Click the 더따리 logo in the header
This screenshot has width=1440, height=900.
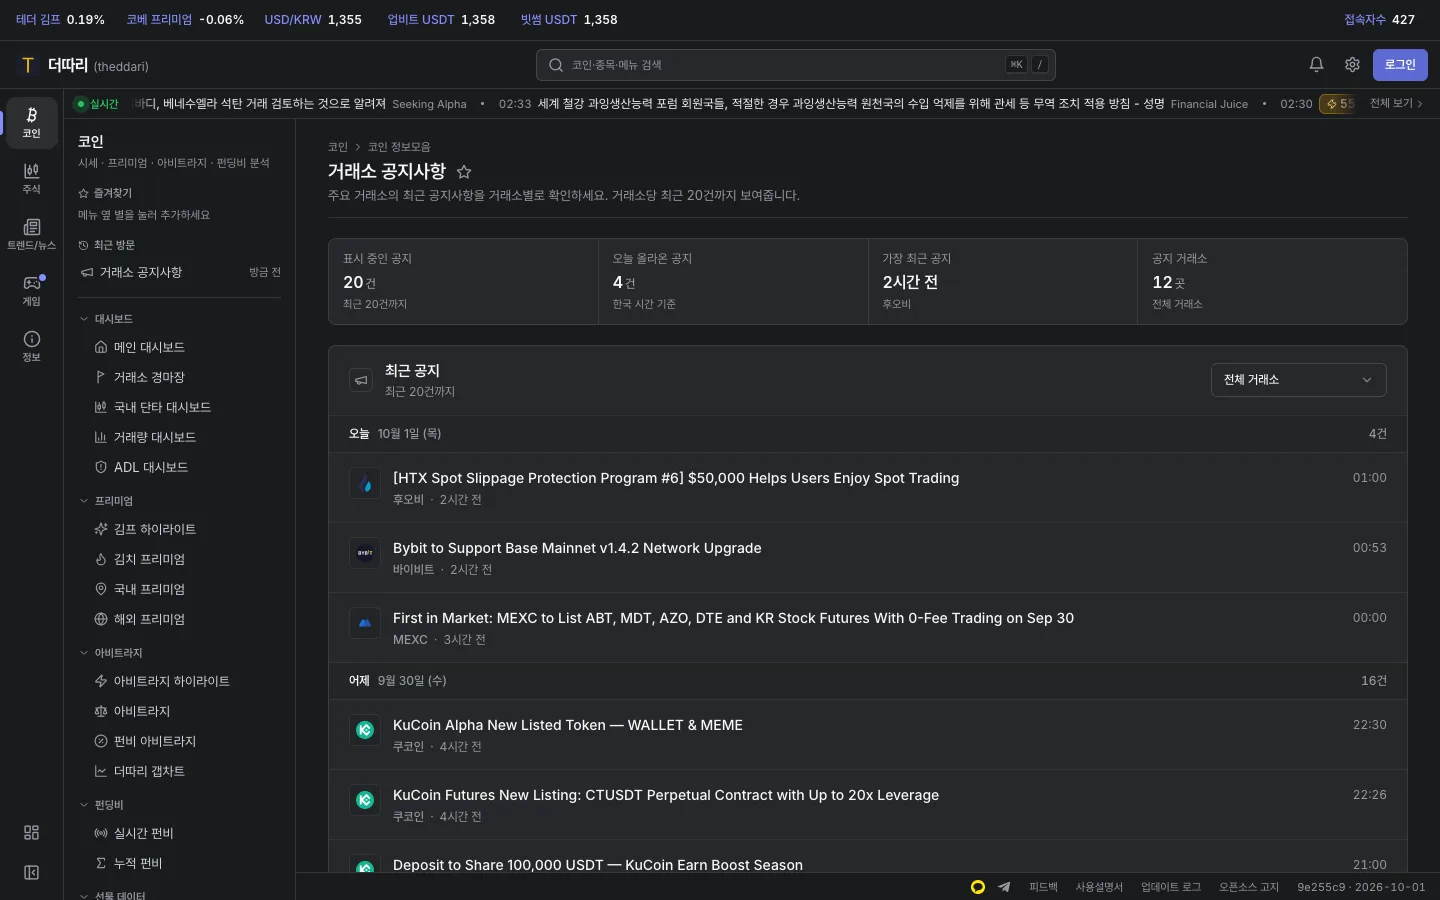(84, 65)
